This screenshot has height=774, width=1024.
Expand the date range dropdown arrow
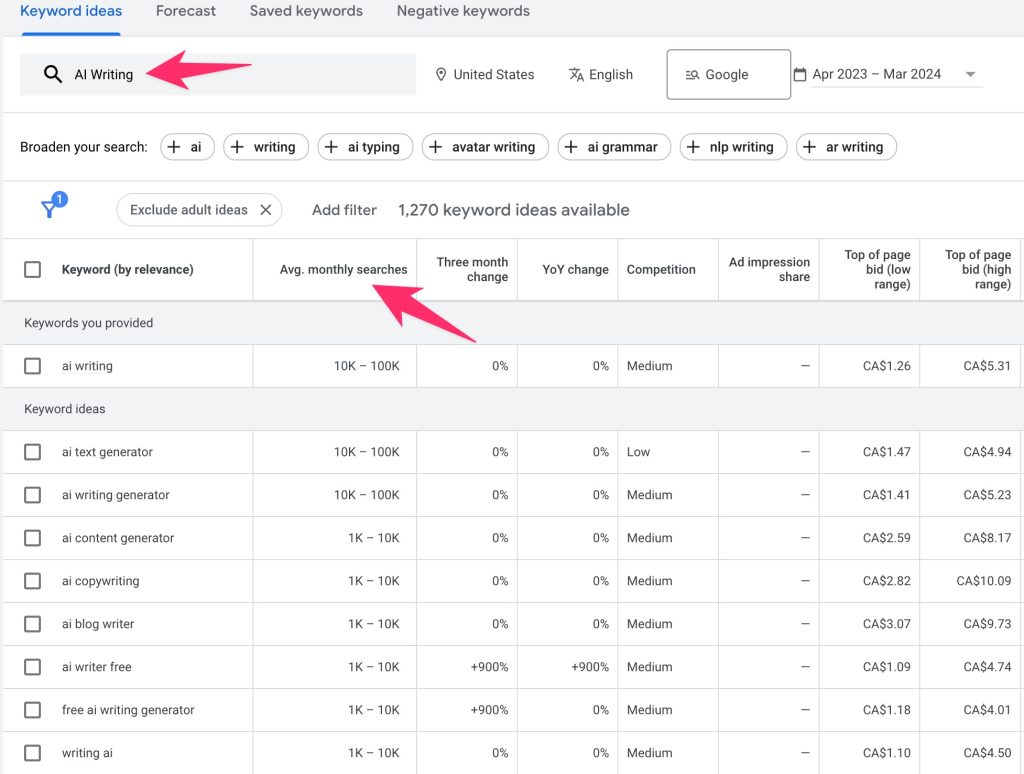pos(970,75)
